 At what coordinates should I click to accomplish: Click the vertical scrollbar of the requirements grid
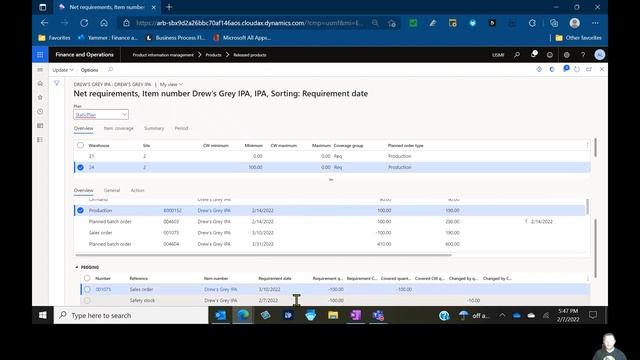(x=587, y=207)
